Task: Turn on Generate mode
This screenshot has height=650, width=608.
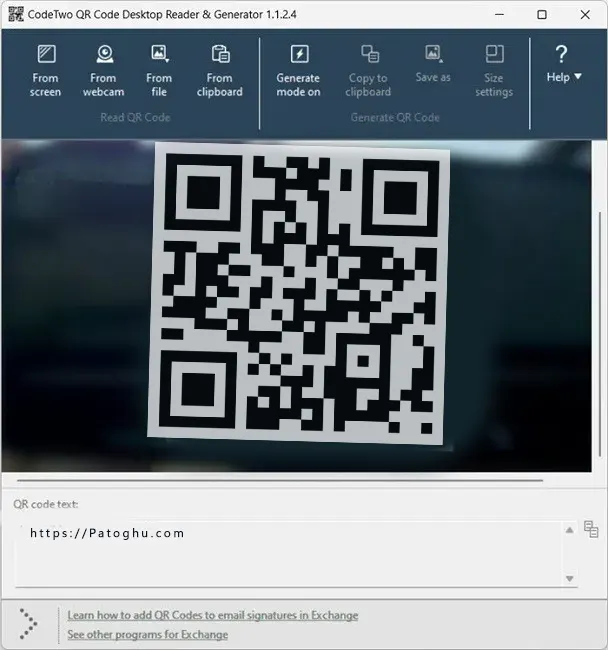Action: [298, 70]
